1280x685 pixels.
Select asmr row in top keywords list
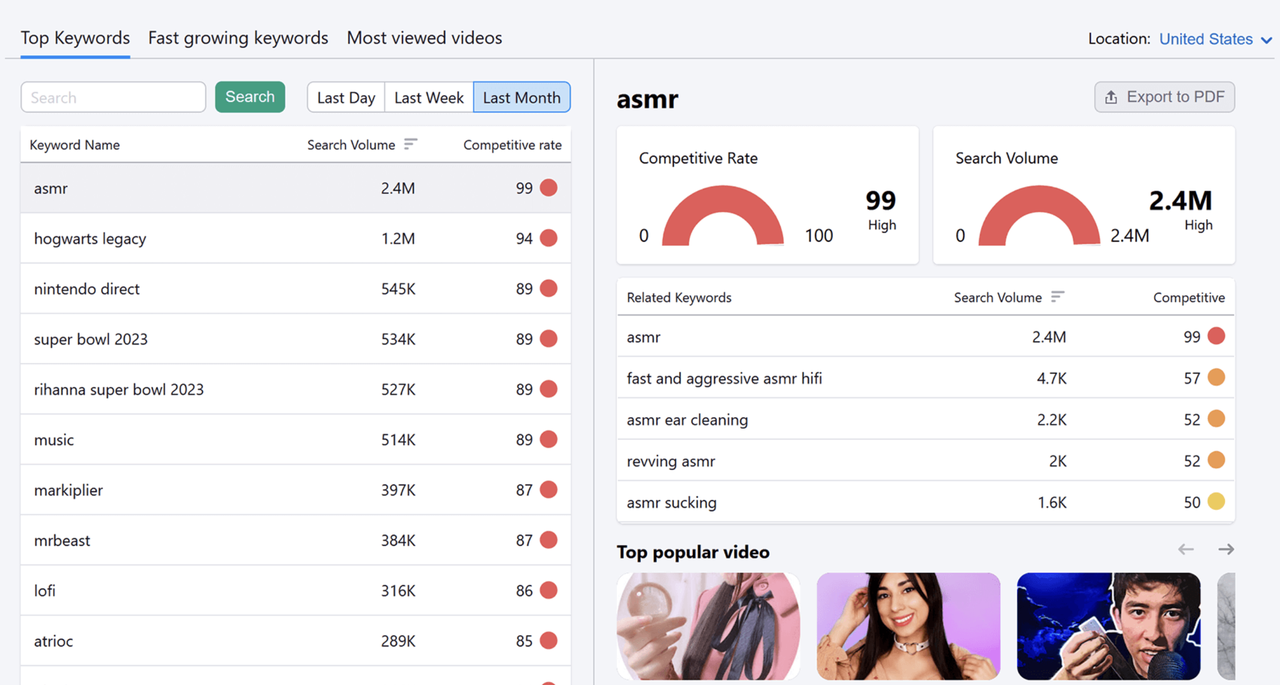(296, 188)
